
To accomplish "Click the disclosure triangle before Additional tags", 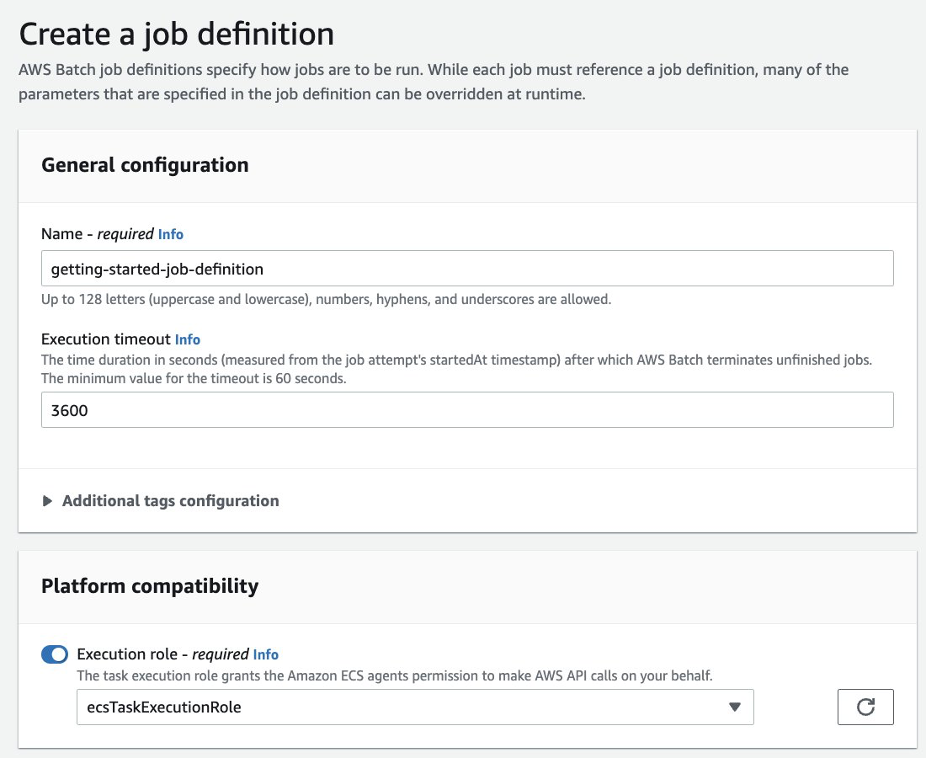I will (46, 501).
